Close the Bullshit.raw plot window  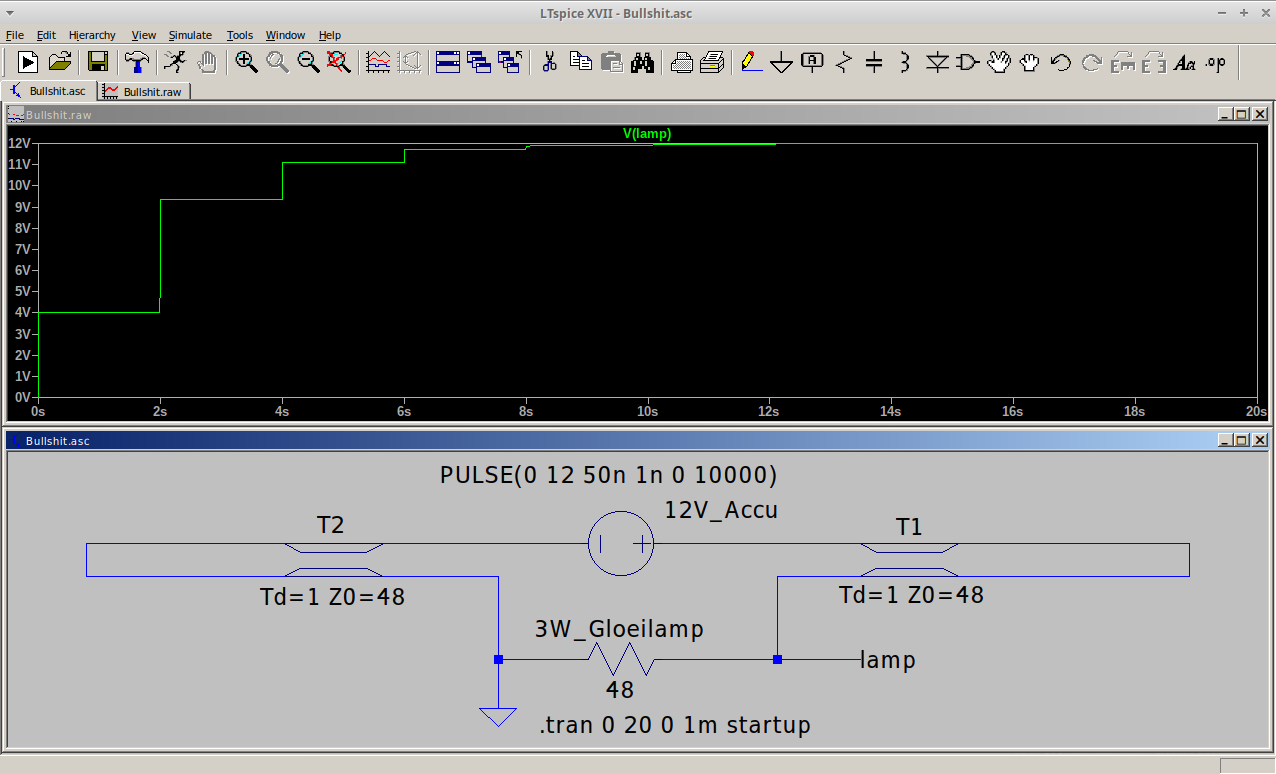coord(1259,115)
